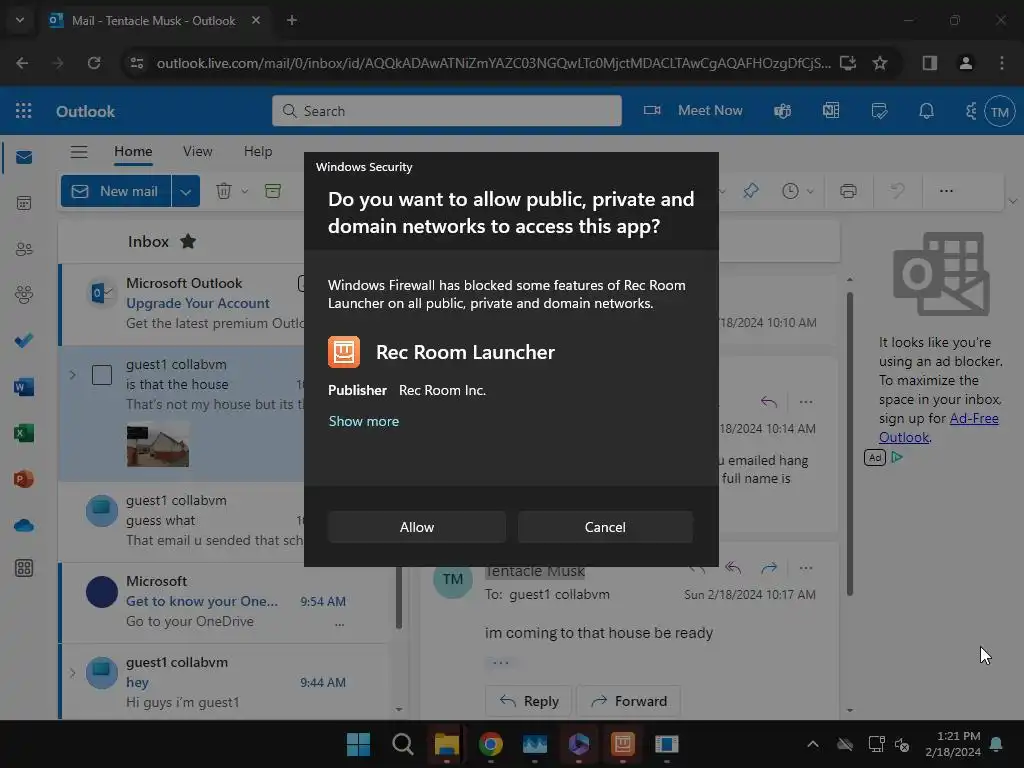Start a Meet Now video call
The height and width of the screenshot is (768, 1024).
click(x=693, y=110)
